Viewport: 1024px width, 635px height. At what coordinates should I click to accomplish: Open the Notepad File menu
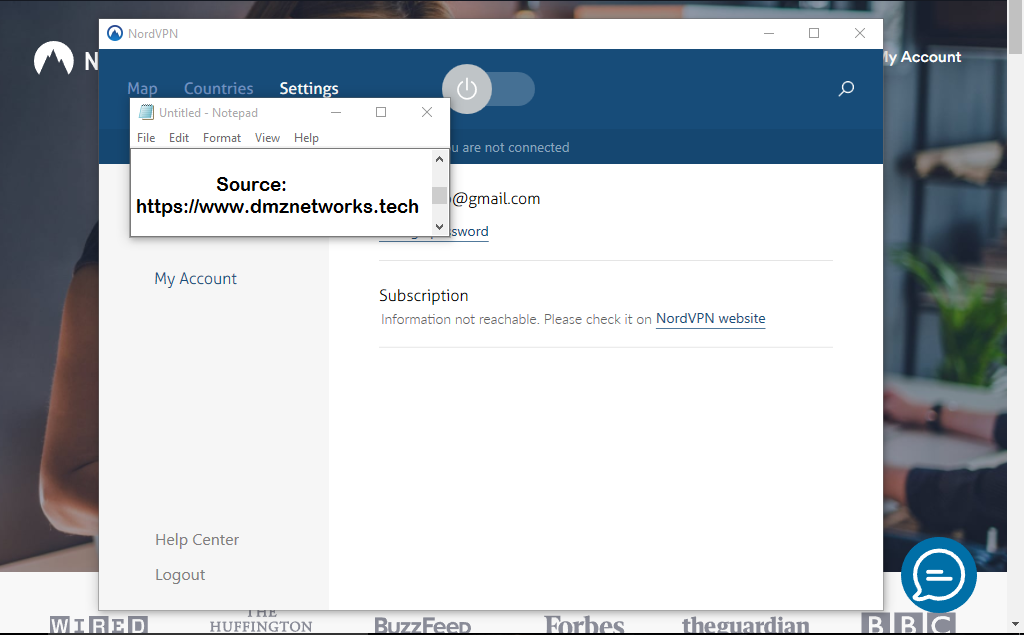click(x=146, y=138)
